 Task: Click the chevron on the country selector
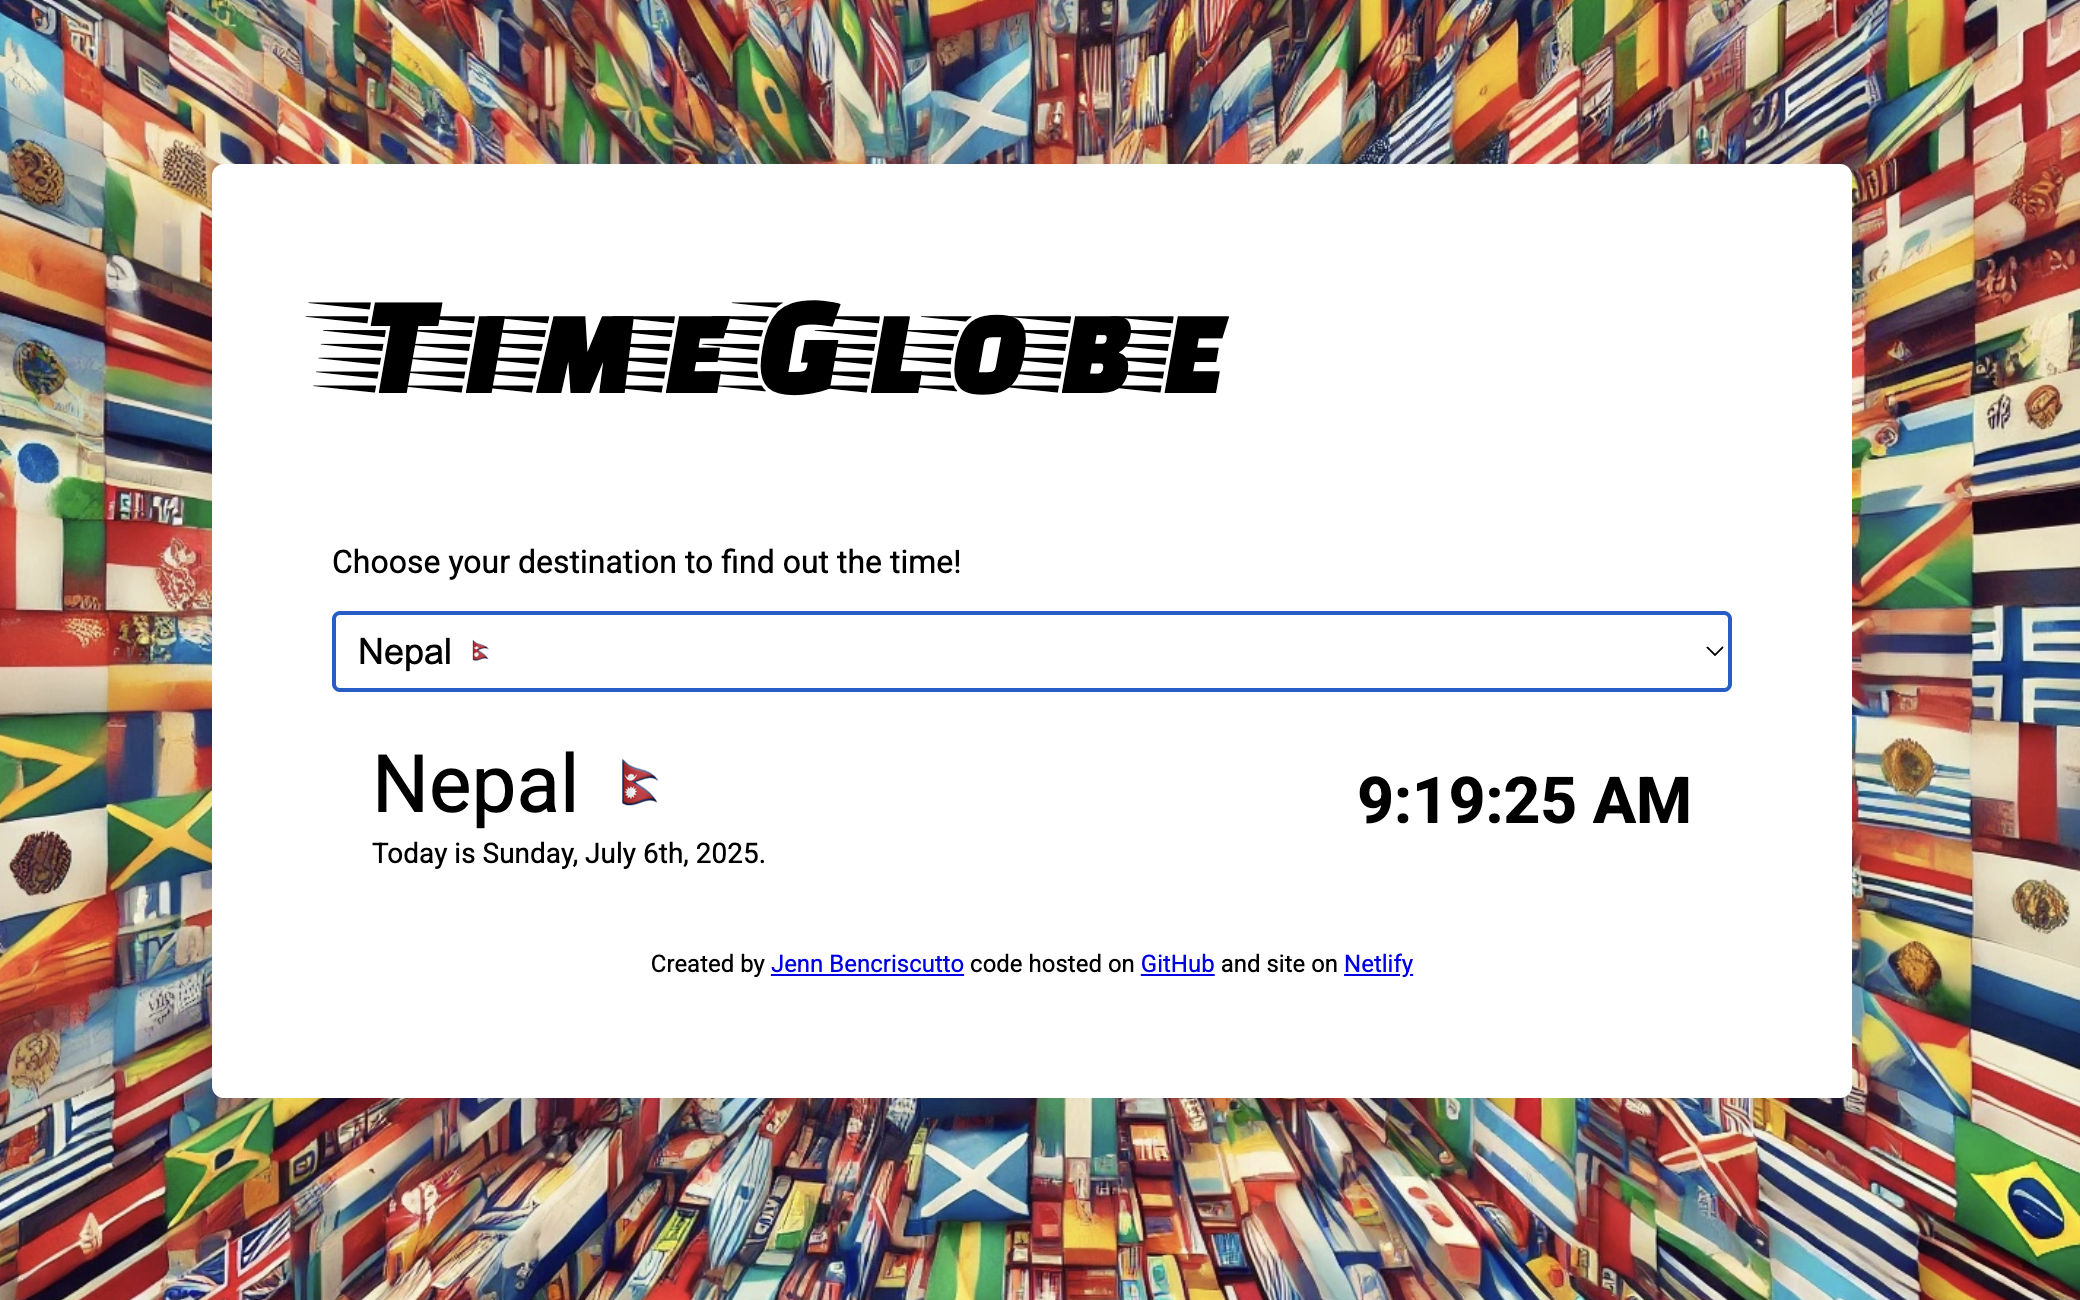click(x=1713, y=651)
